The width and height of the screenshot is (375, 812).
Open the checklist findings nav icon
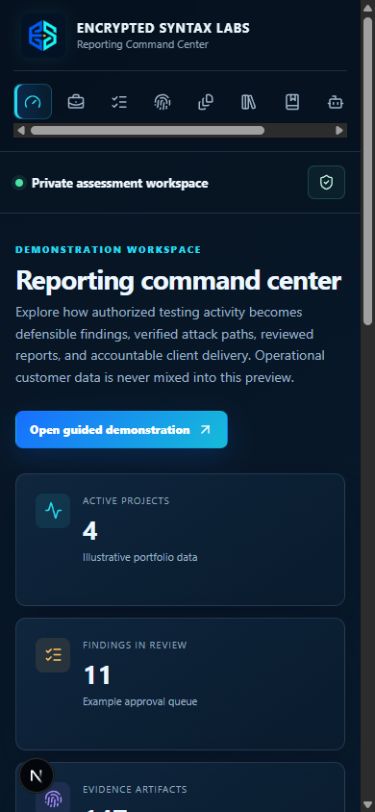119,102
